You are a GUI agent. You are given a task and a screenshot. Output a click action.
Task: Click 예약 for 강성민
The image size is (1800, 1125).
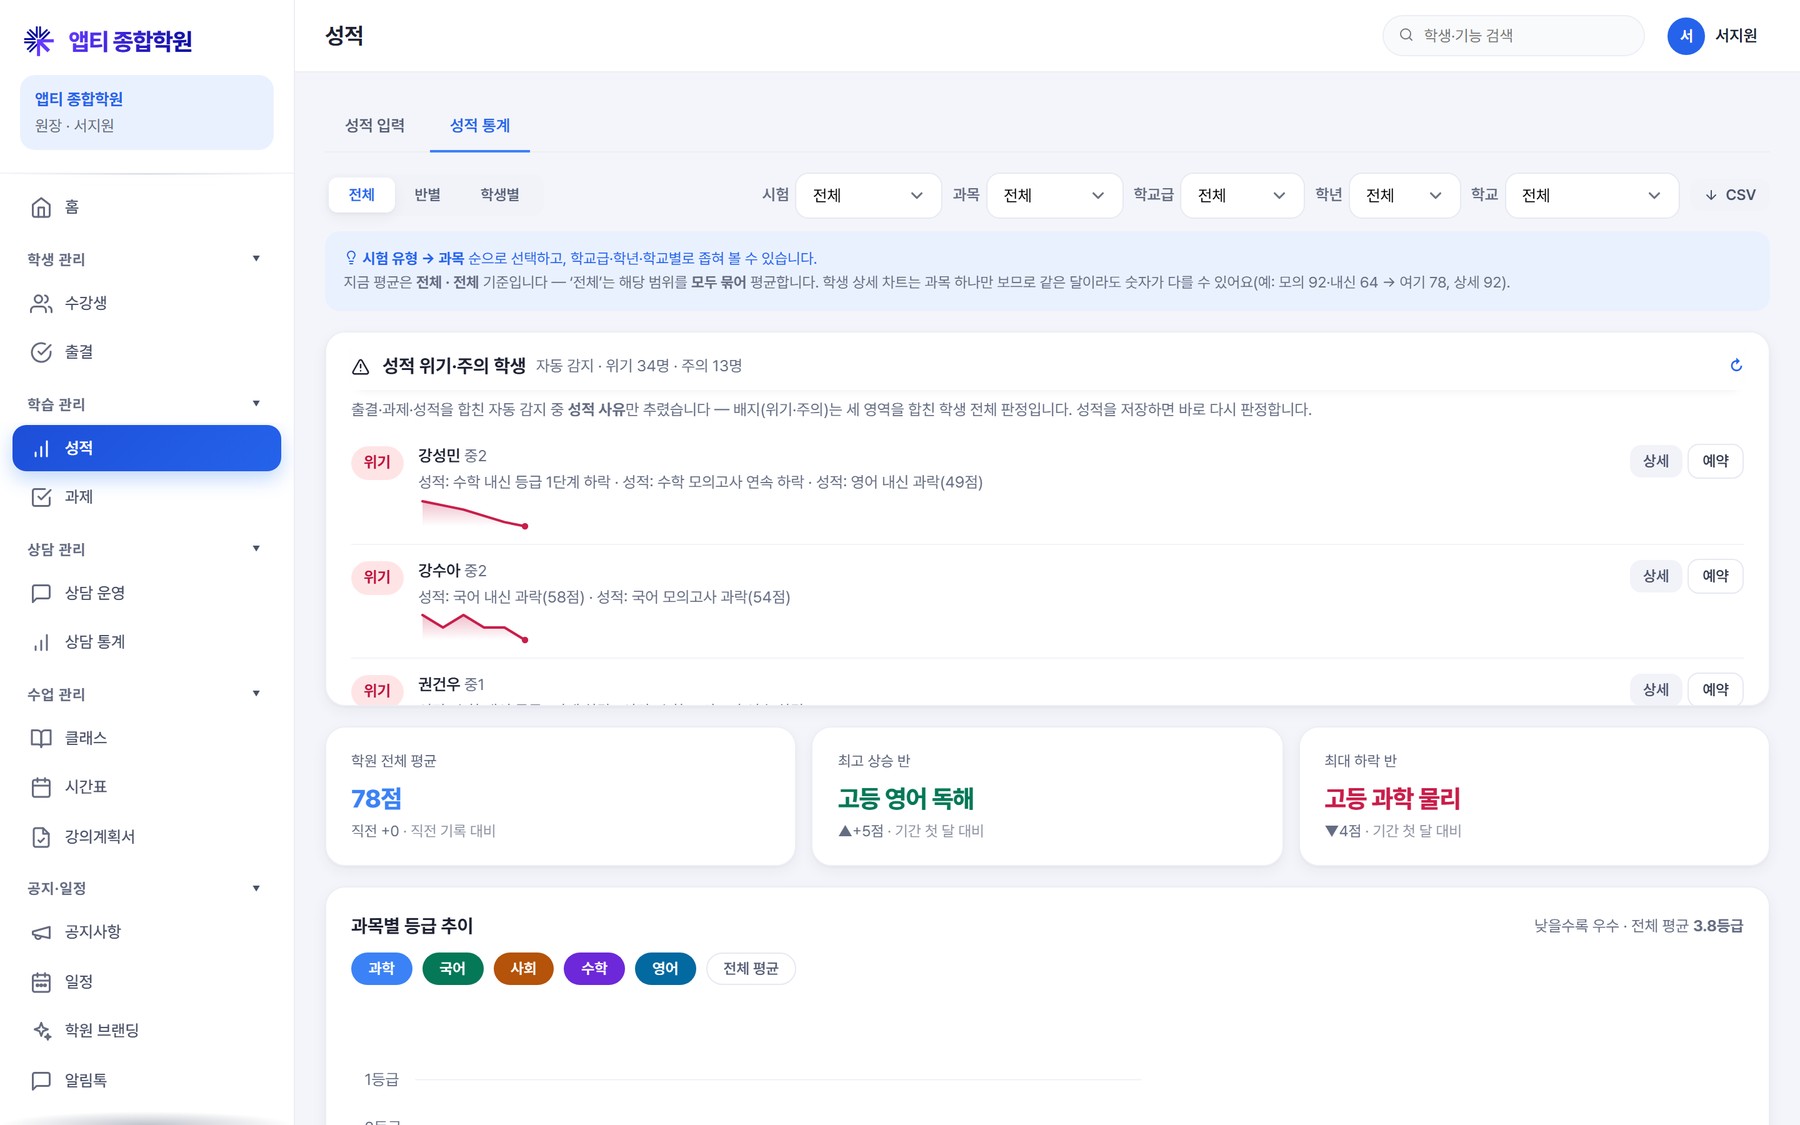click(x=1716, y=461)
